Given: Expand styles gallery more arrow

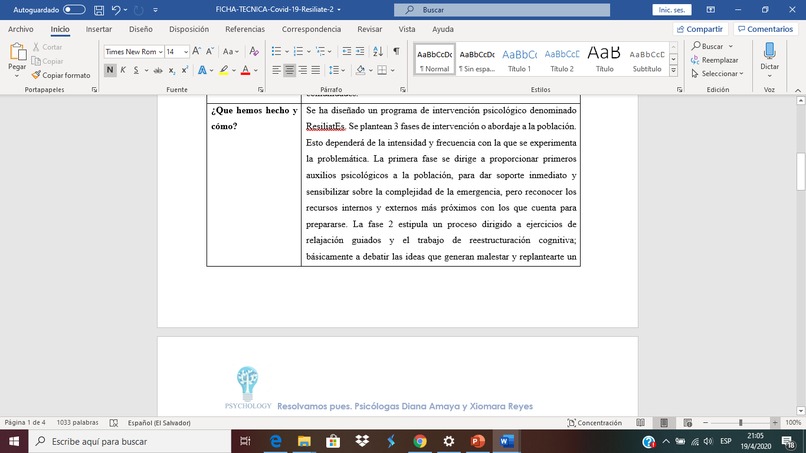Looking at the screenshot, I should pyautogui.click(x=673, y=70).
